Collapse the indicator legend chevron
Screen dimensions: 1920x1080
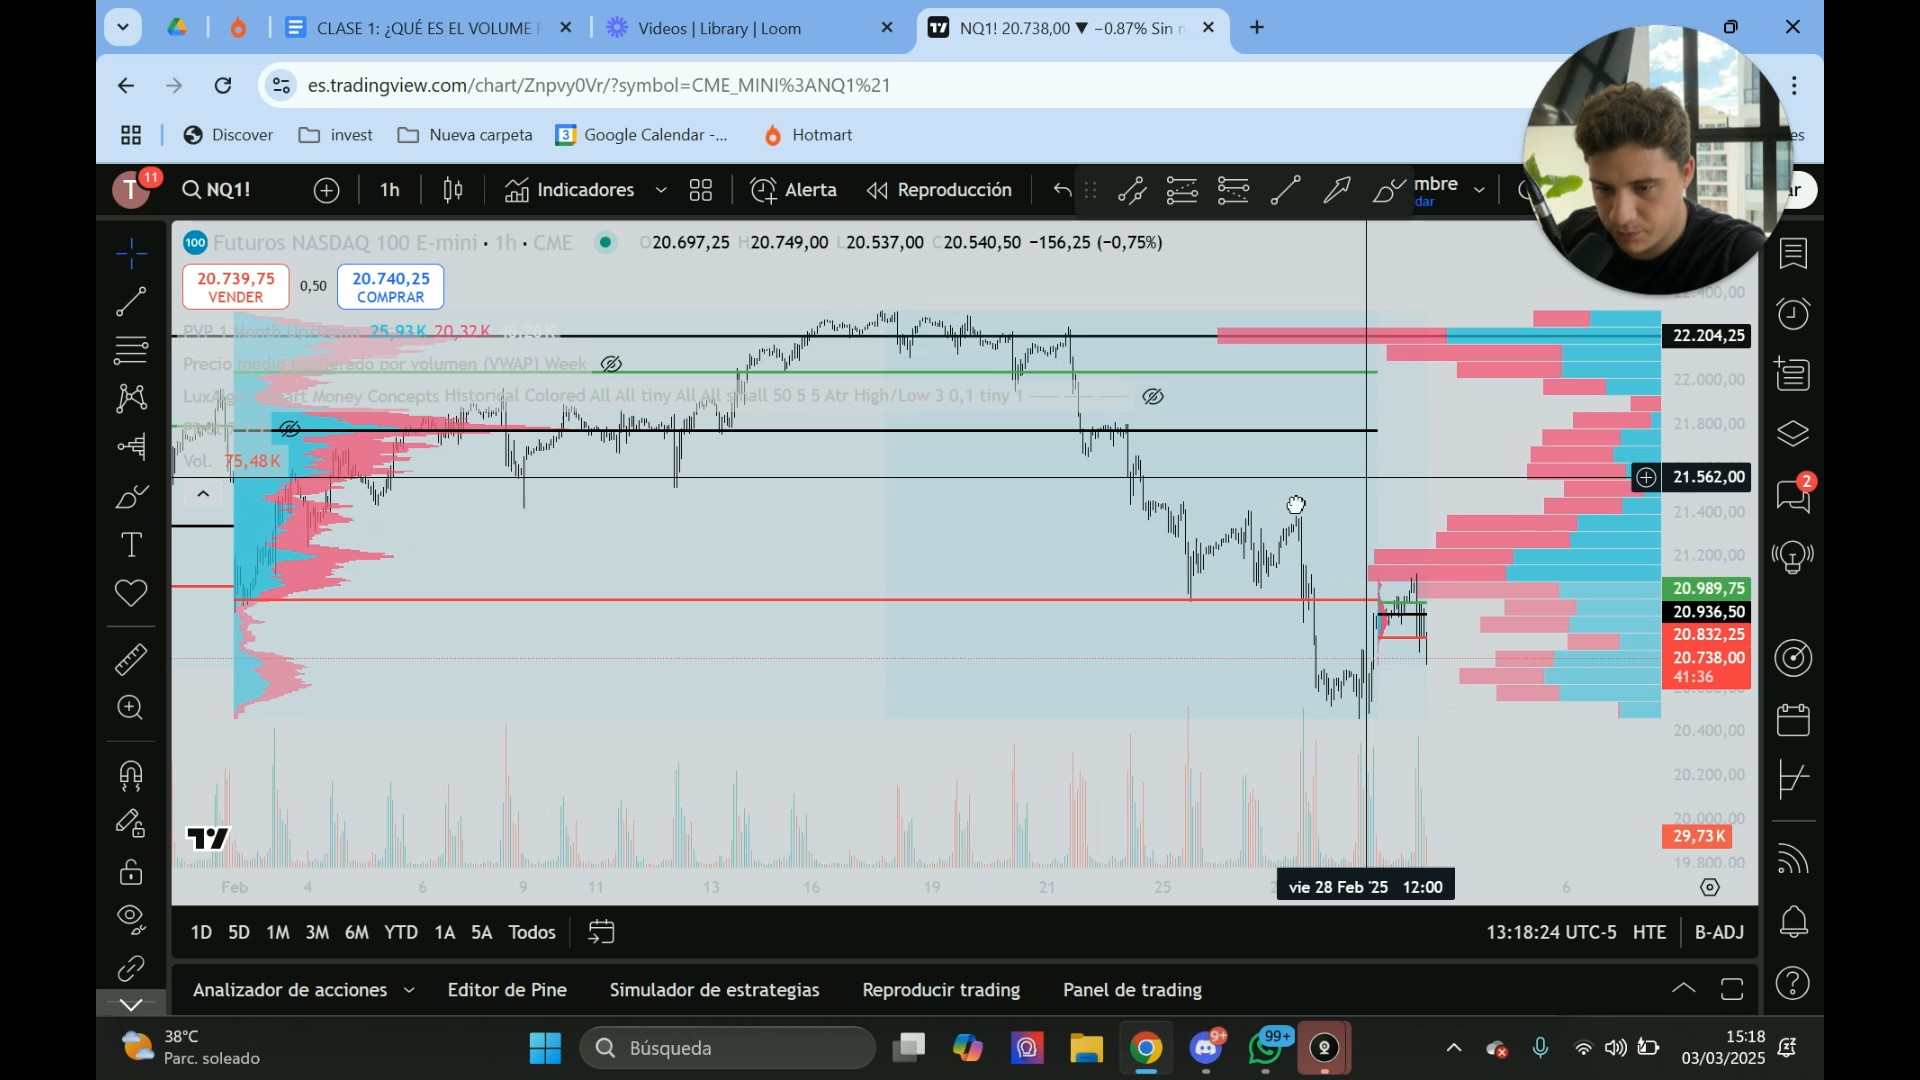203,494
